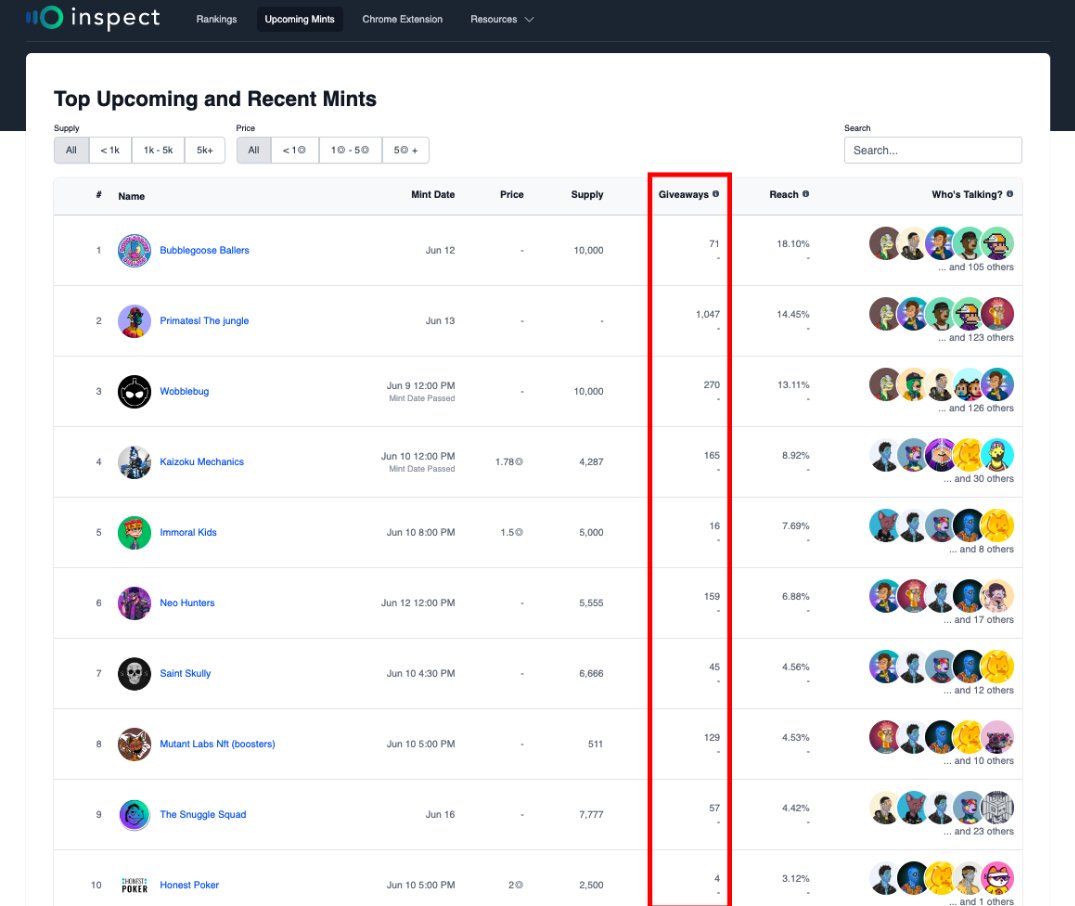Click inside the Search field
This screenshot has height=906, width=1075.
(x=932, y=149)
